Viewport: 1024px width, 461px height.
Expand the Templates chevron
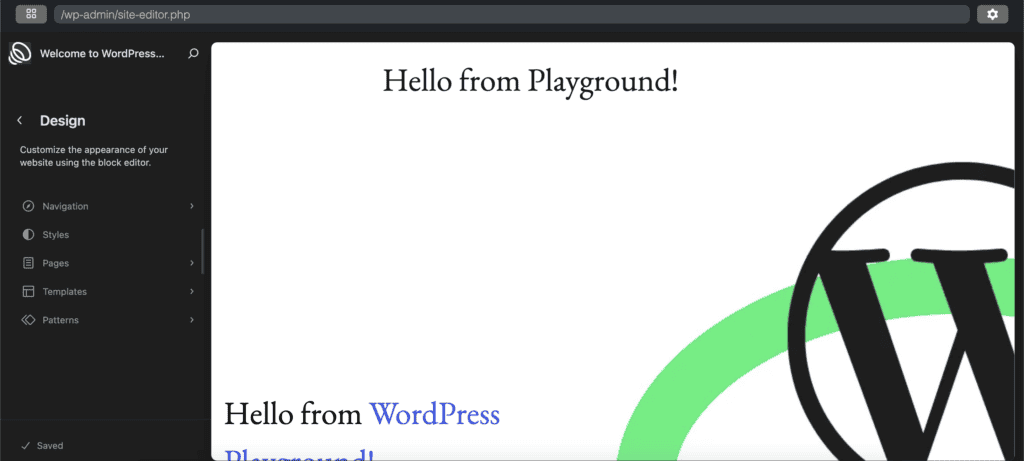click(192, 291)
